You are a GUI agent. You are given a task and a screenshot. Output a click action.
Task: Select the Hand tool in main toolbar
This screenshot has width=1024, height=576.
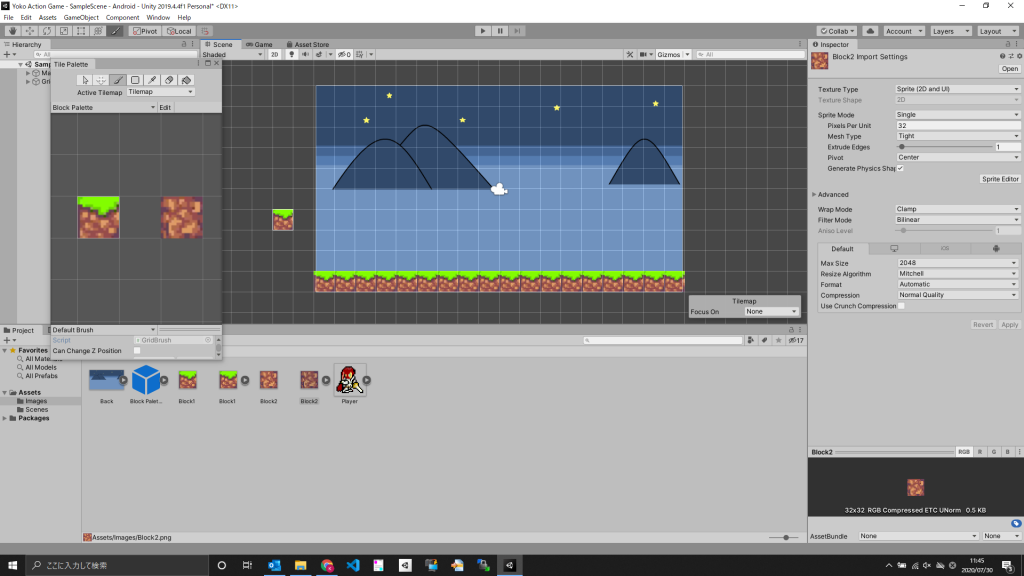12,31
